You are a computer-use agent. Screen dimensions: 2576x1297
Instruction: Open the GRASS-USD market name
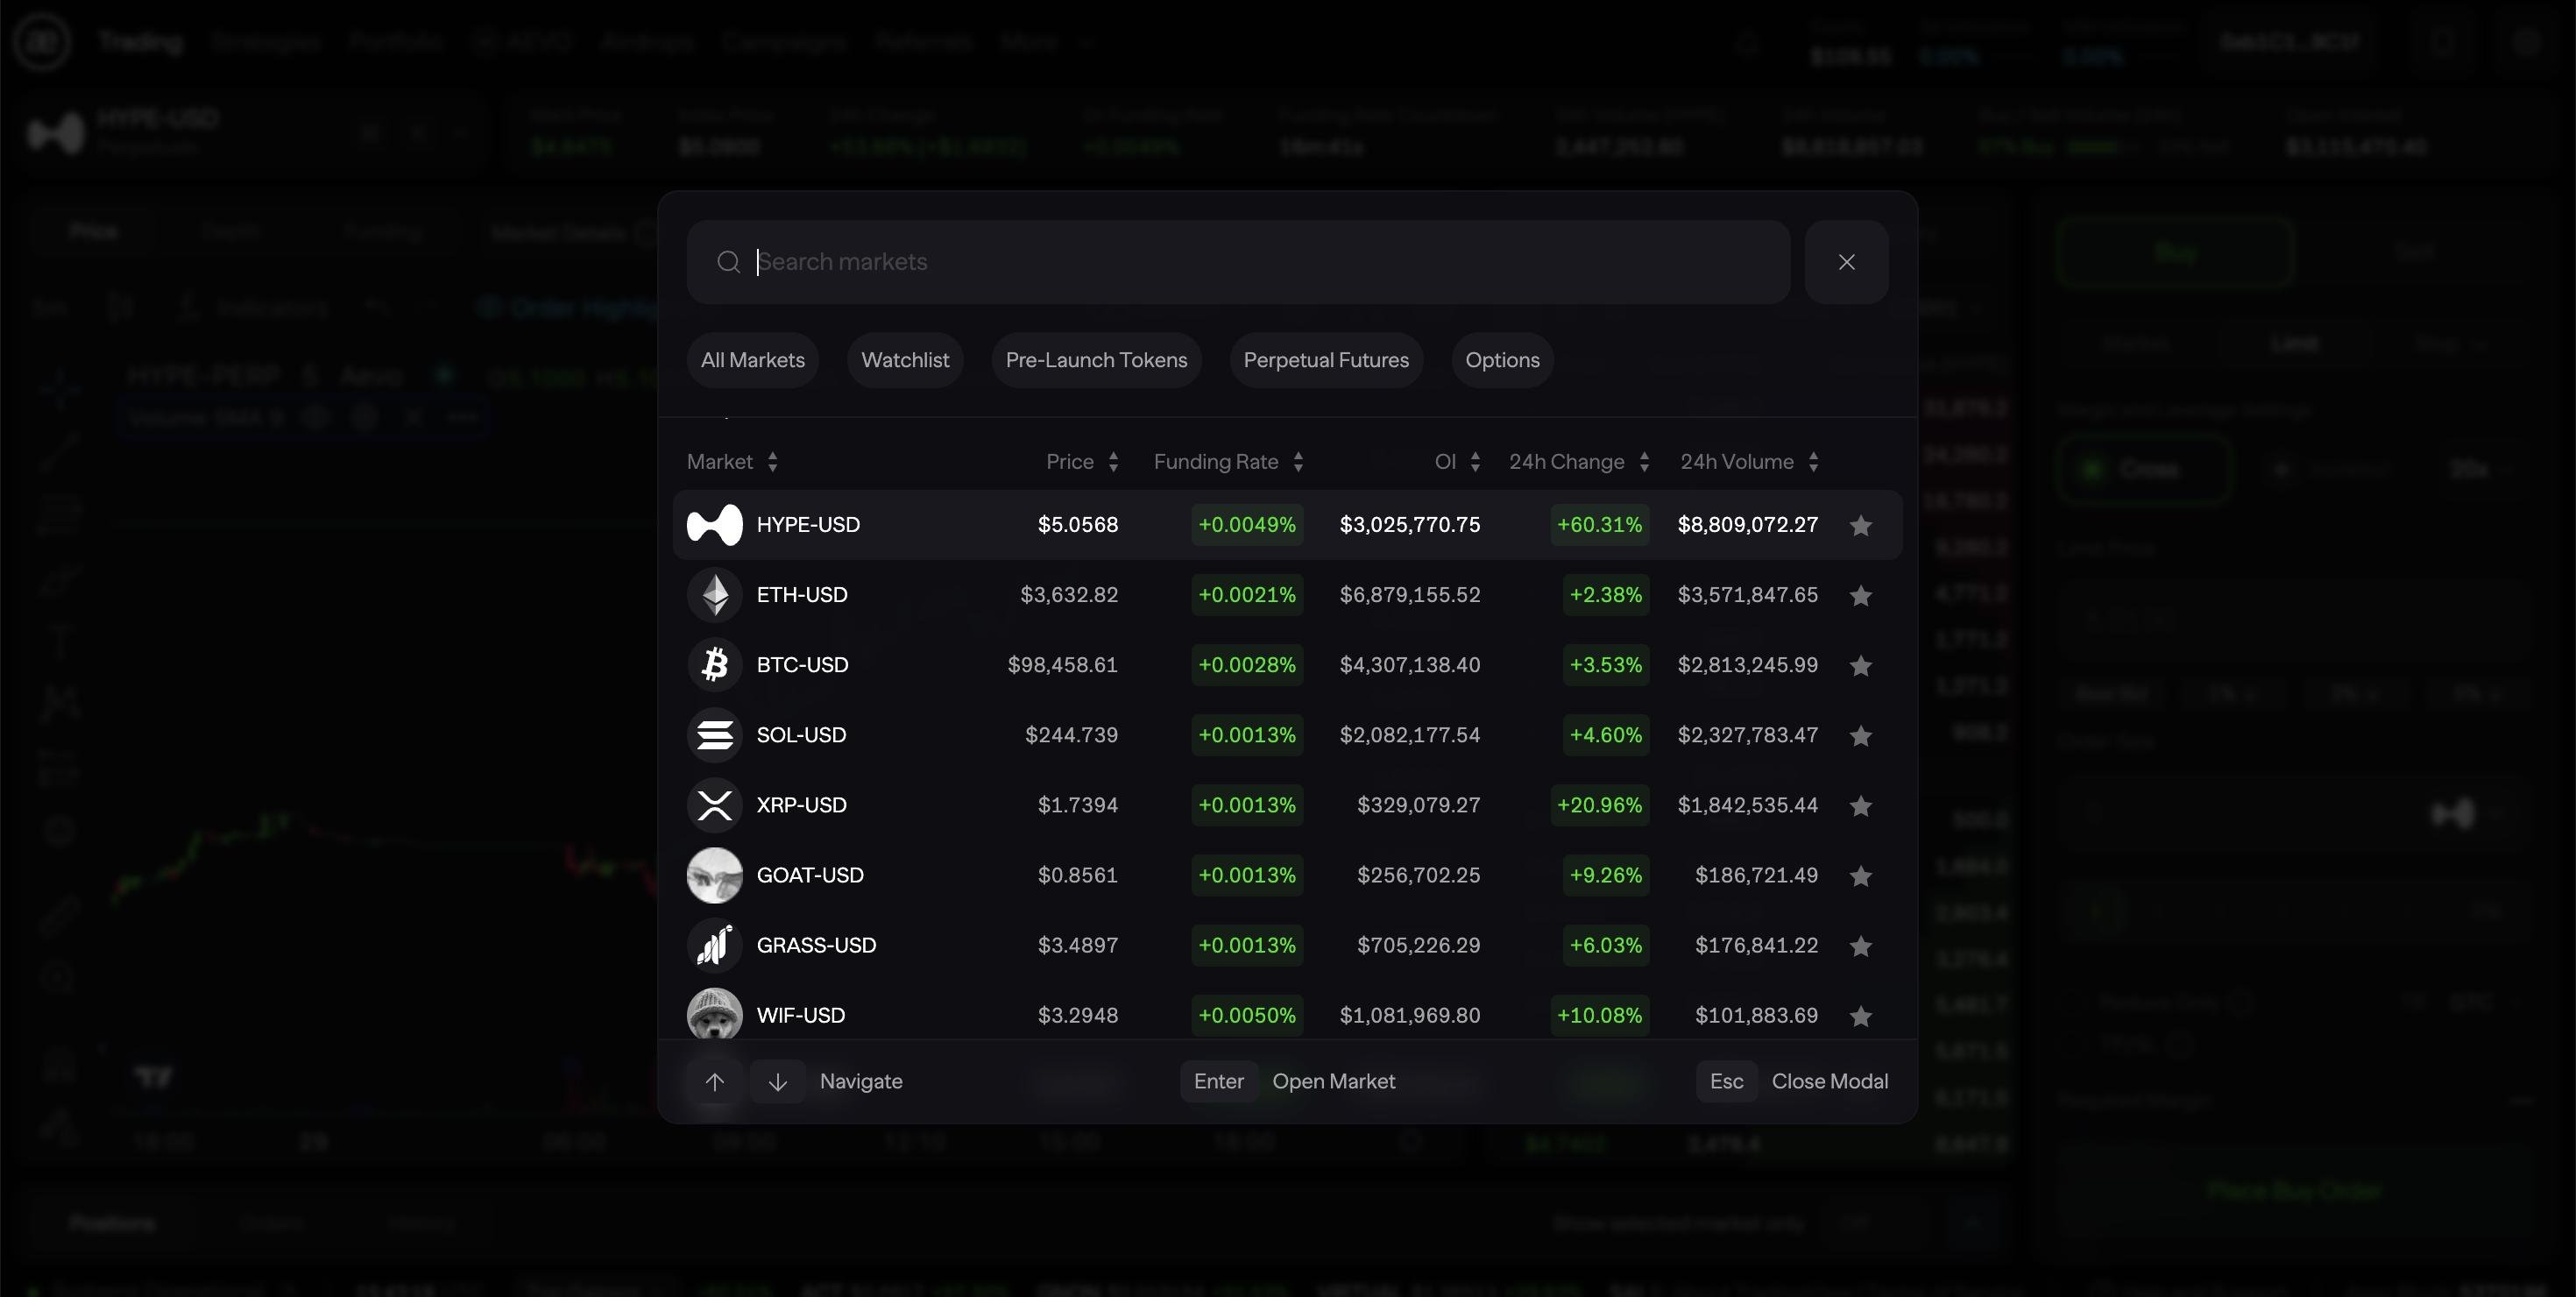816,945
